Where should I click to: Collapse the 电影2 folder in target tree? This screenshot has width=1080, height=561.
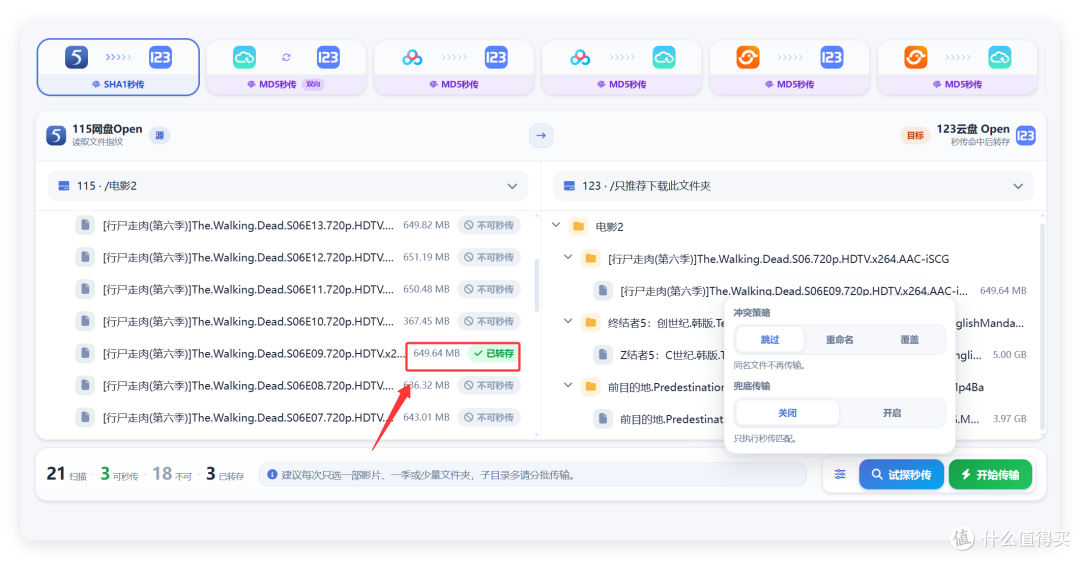[557, 225]
